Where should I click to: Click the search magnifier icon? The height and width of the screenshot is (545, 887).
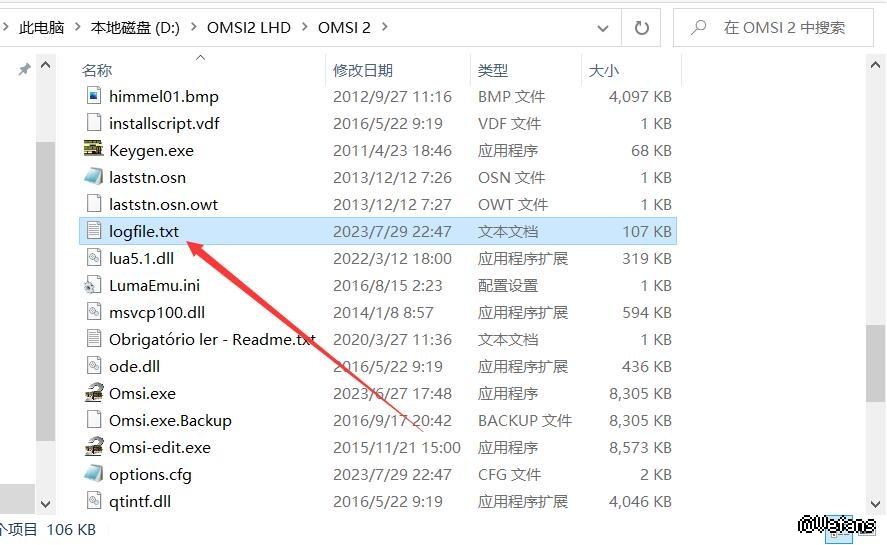(x=699, y=27)
